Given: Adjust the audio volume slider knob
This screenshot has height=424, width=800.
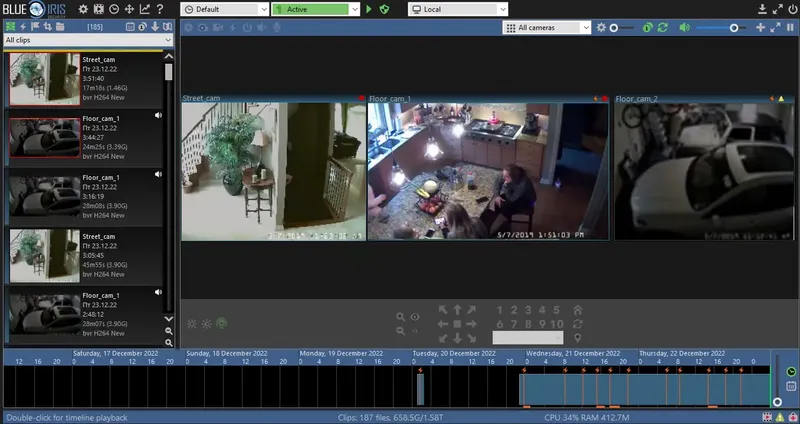Looking at the screenshot, I should tap(734, 28).
